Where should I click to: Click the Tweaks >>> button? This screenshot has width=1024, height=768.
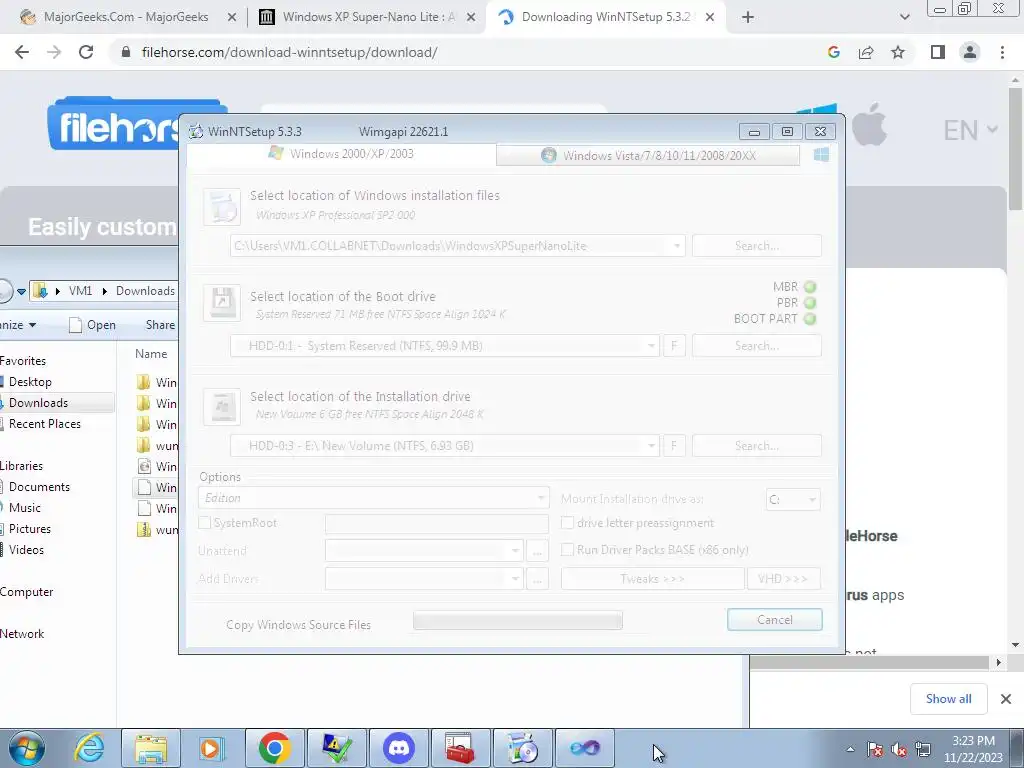point(652,579)
